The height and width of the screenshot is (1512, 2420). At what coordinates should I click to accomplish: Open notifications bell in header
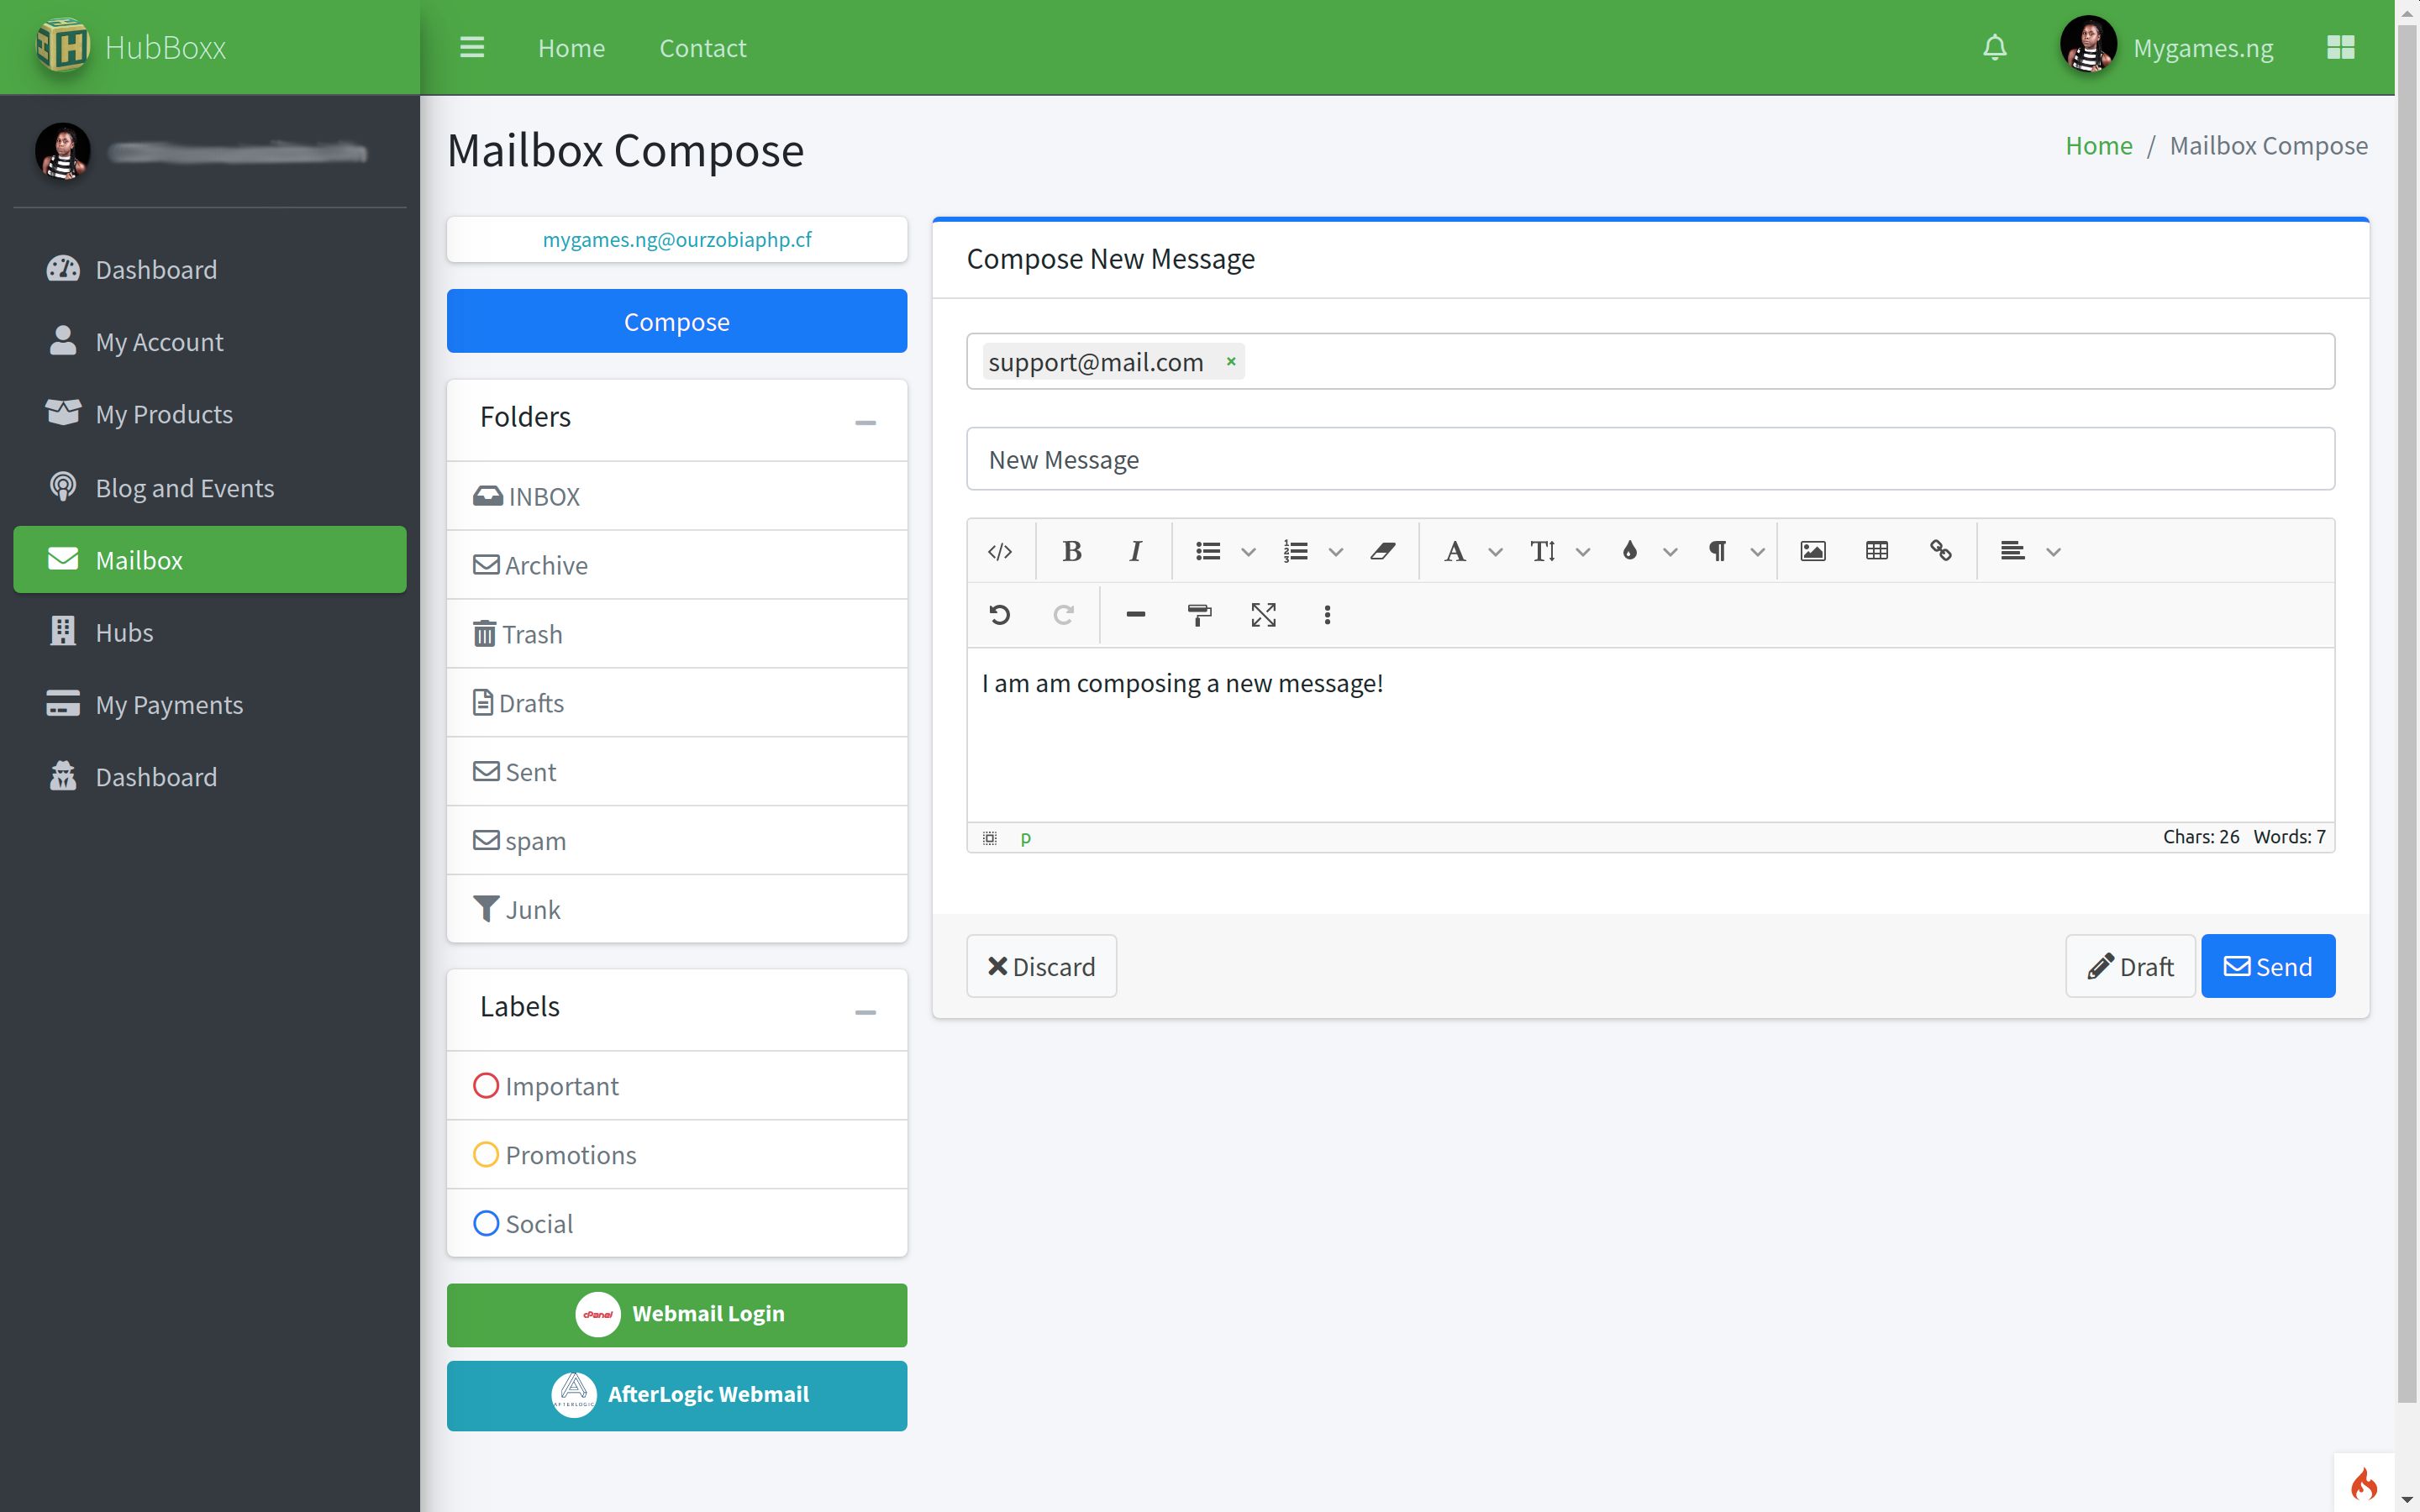click(1994, 47)
